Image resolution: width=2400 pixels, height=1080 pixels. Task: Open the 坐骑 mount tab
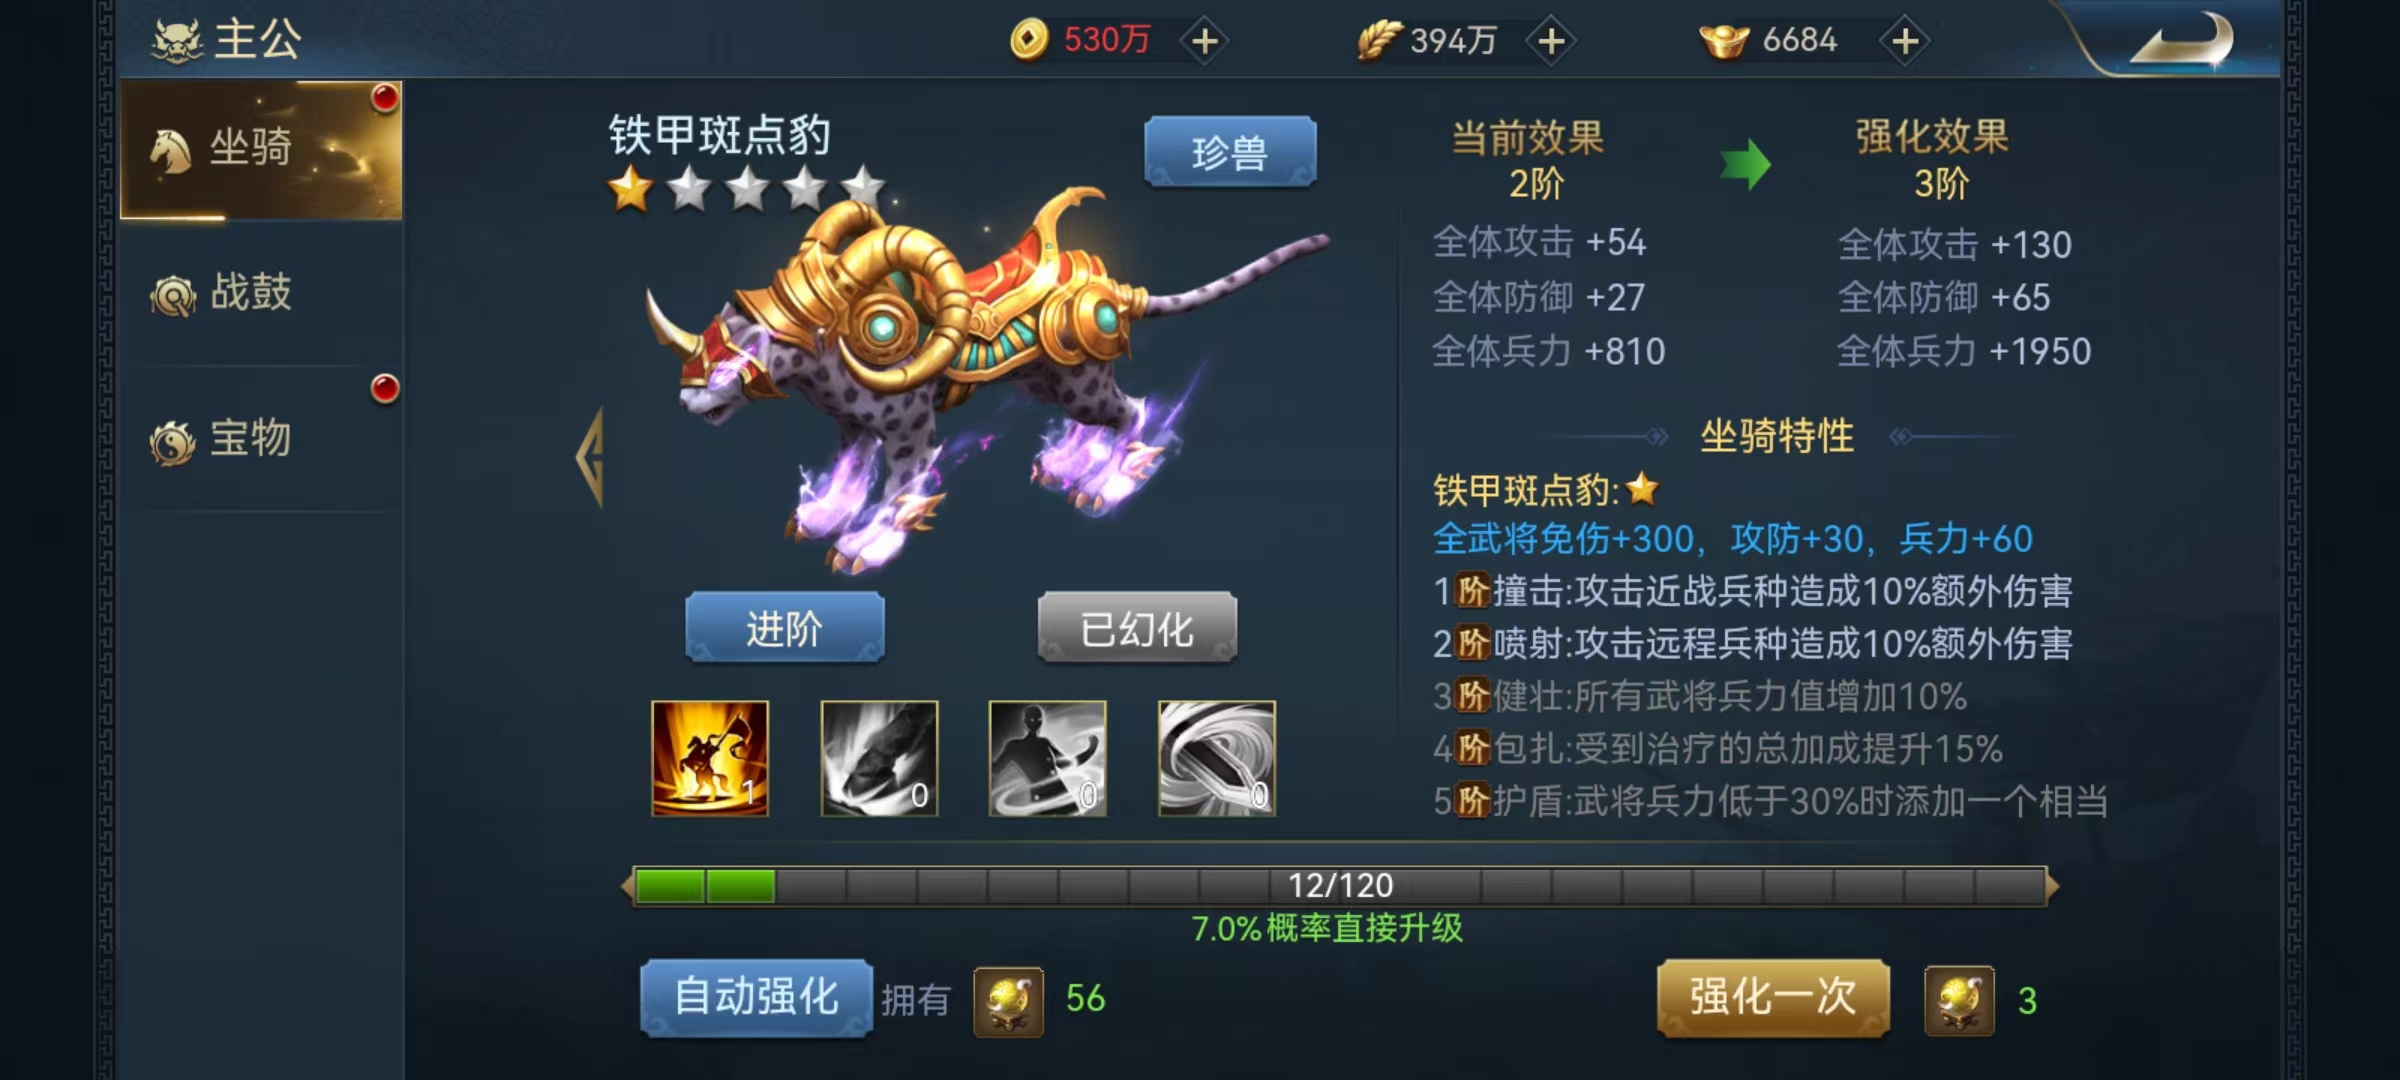(261, 150)
